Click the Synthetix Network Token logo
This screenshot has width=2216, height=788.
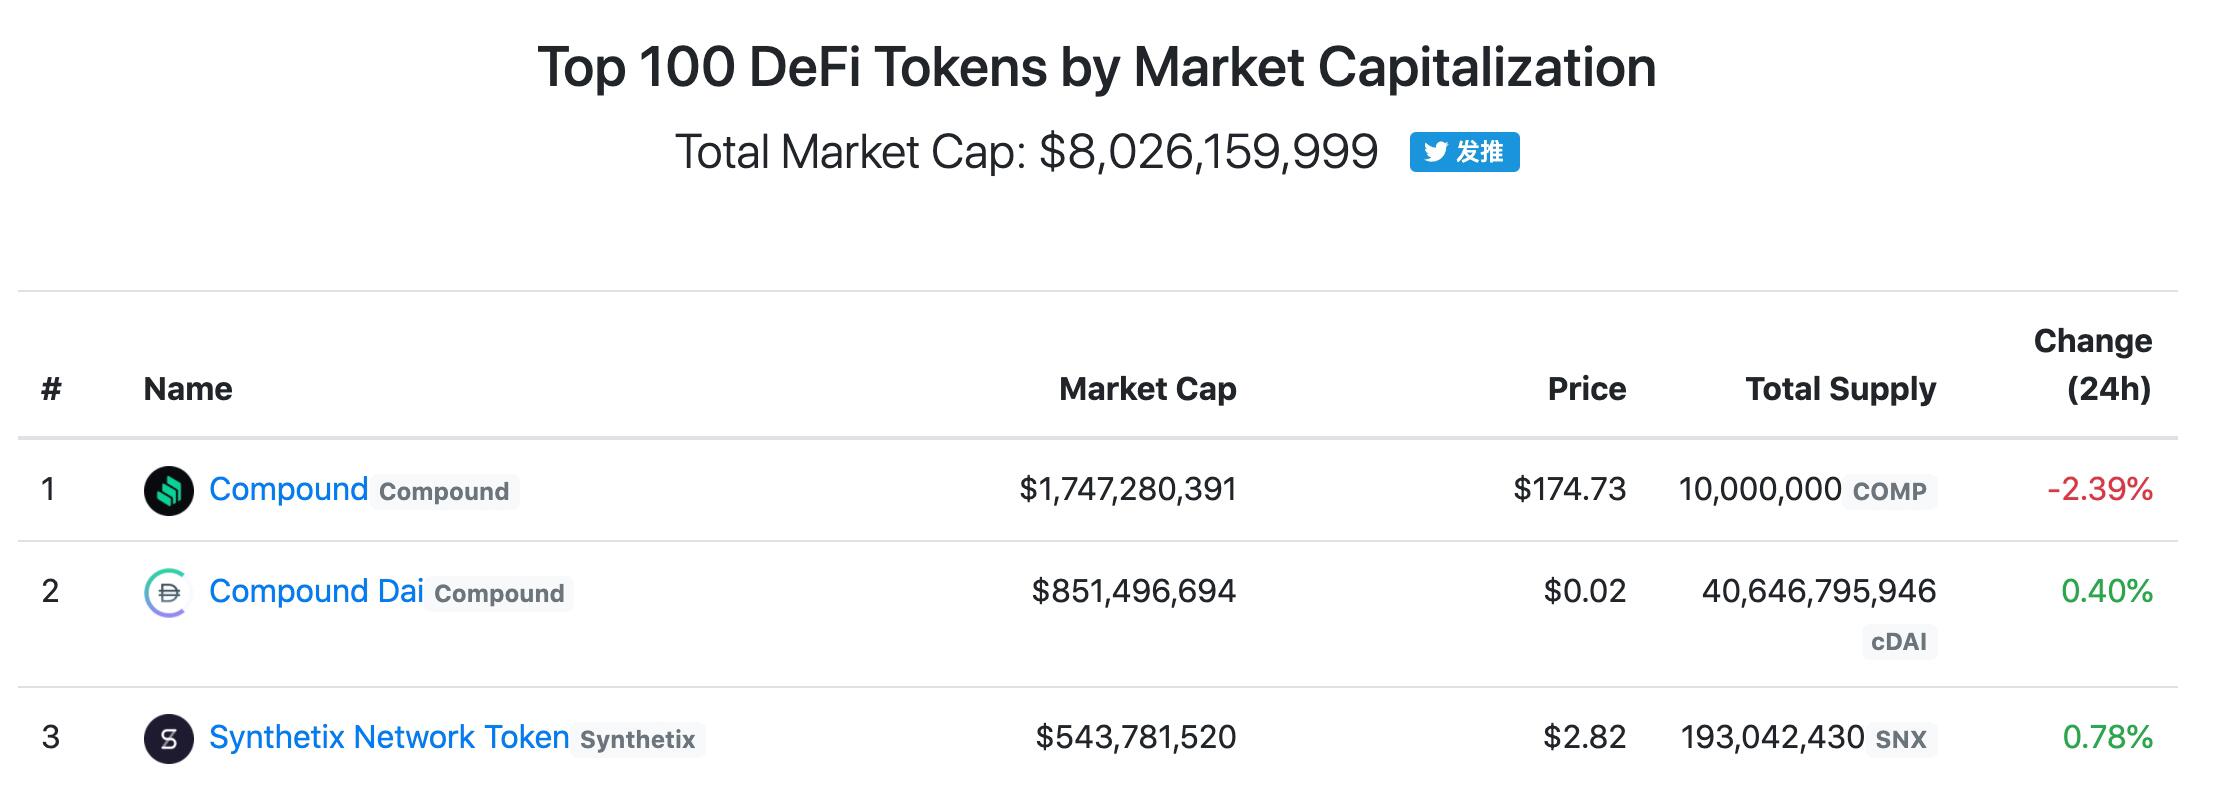point(169,737)
